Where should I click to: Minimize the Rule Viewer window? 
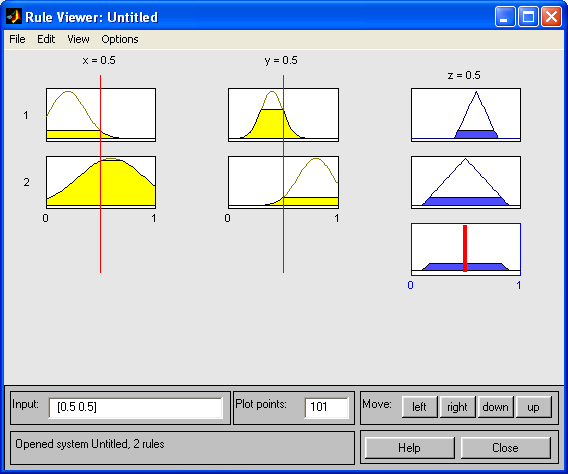tap(505, 16)
